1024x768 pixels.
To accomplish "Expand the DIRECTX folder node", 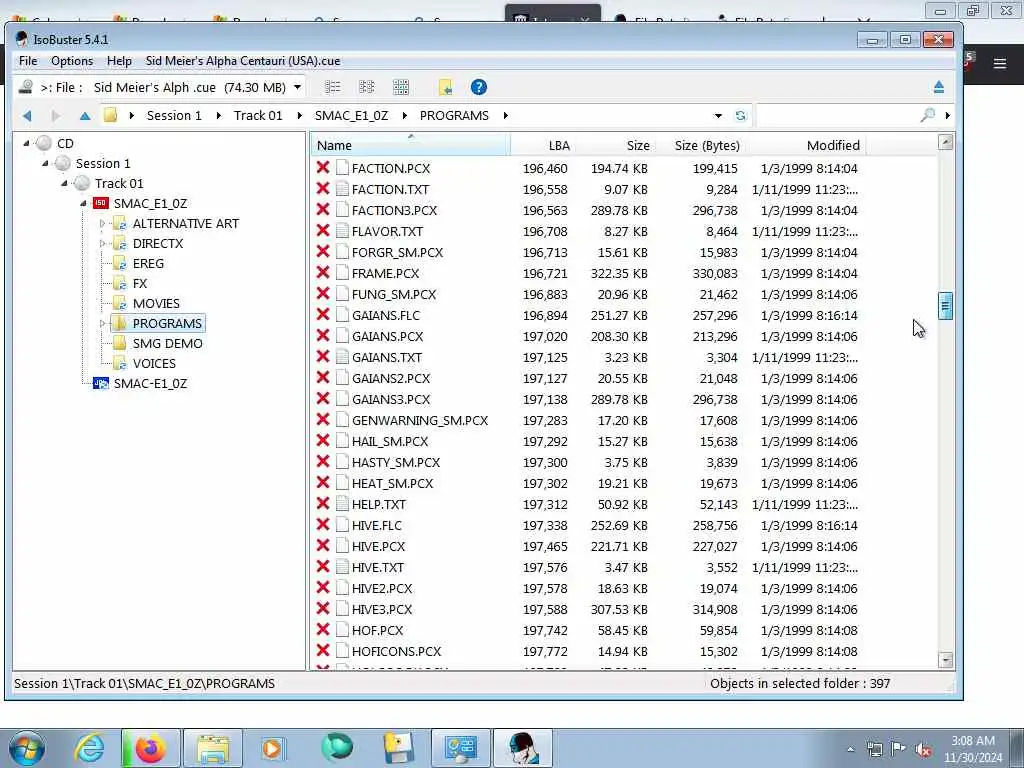I will pyautogui.click(x=102, y=244).
